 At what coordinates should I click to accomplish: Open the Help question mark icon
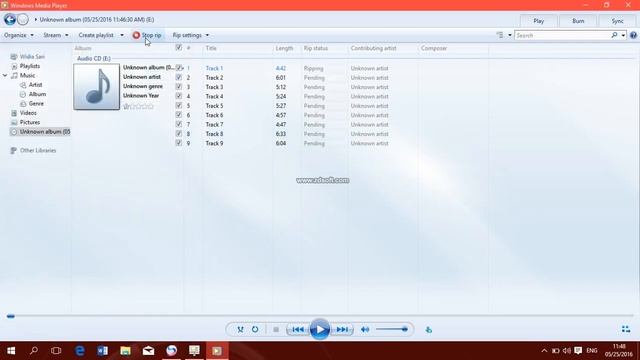pyautogui.click(x=633, y=35)
